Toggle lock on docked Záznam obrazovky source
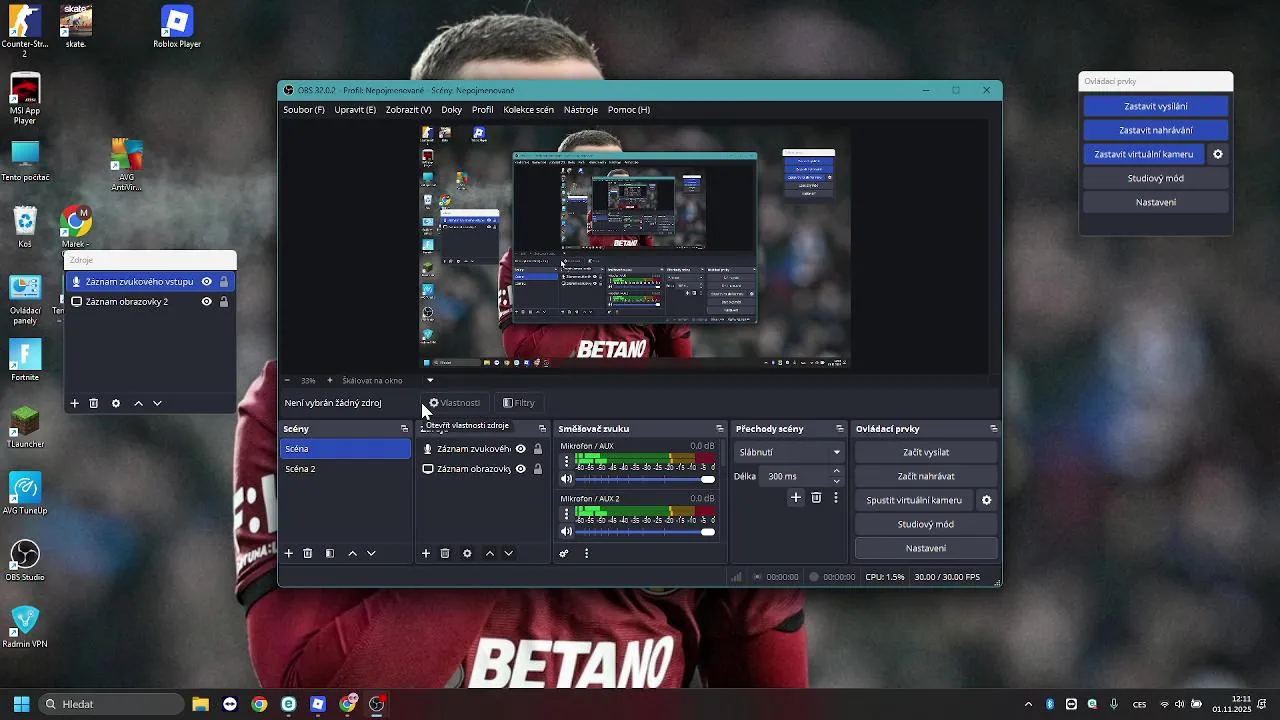The height and width of the screenshot is (720, 1280). point(538,468)
